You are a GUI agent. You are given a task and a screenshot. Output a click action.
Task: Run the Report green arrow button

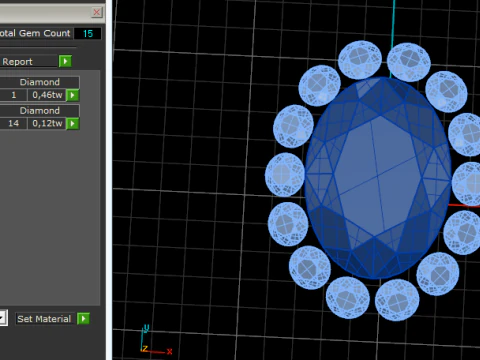click(x=65, y=61)
